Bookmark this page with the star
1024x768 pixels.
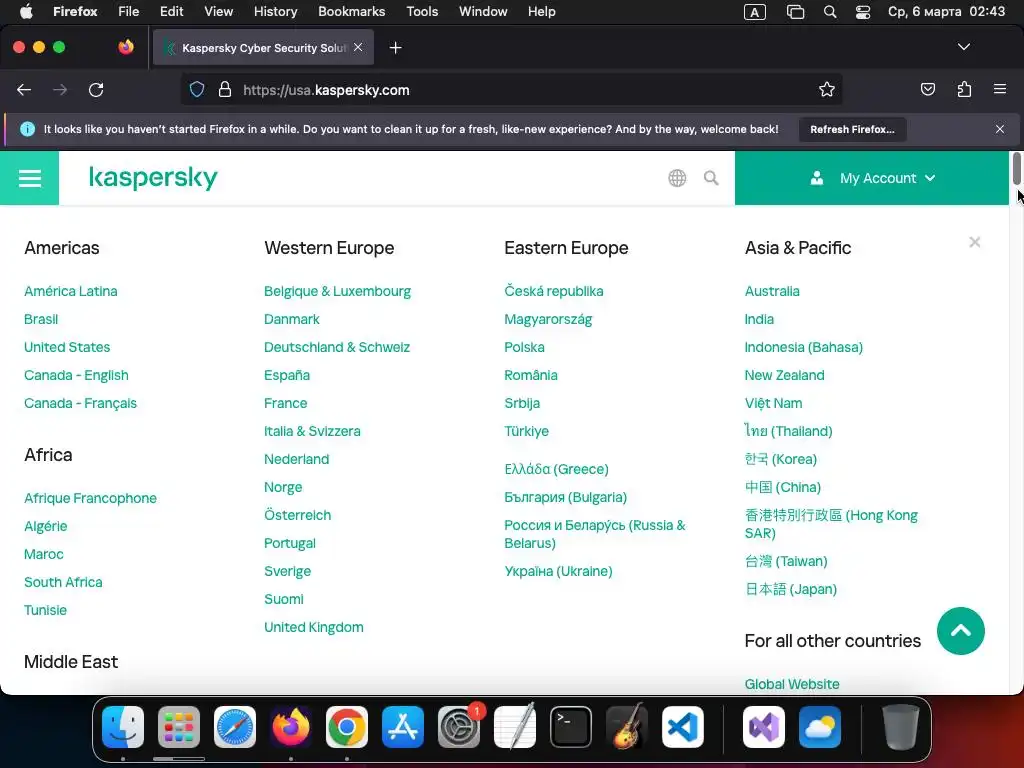click(827, 89)
